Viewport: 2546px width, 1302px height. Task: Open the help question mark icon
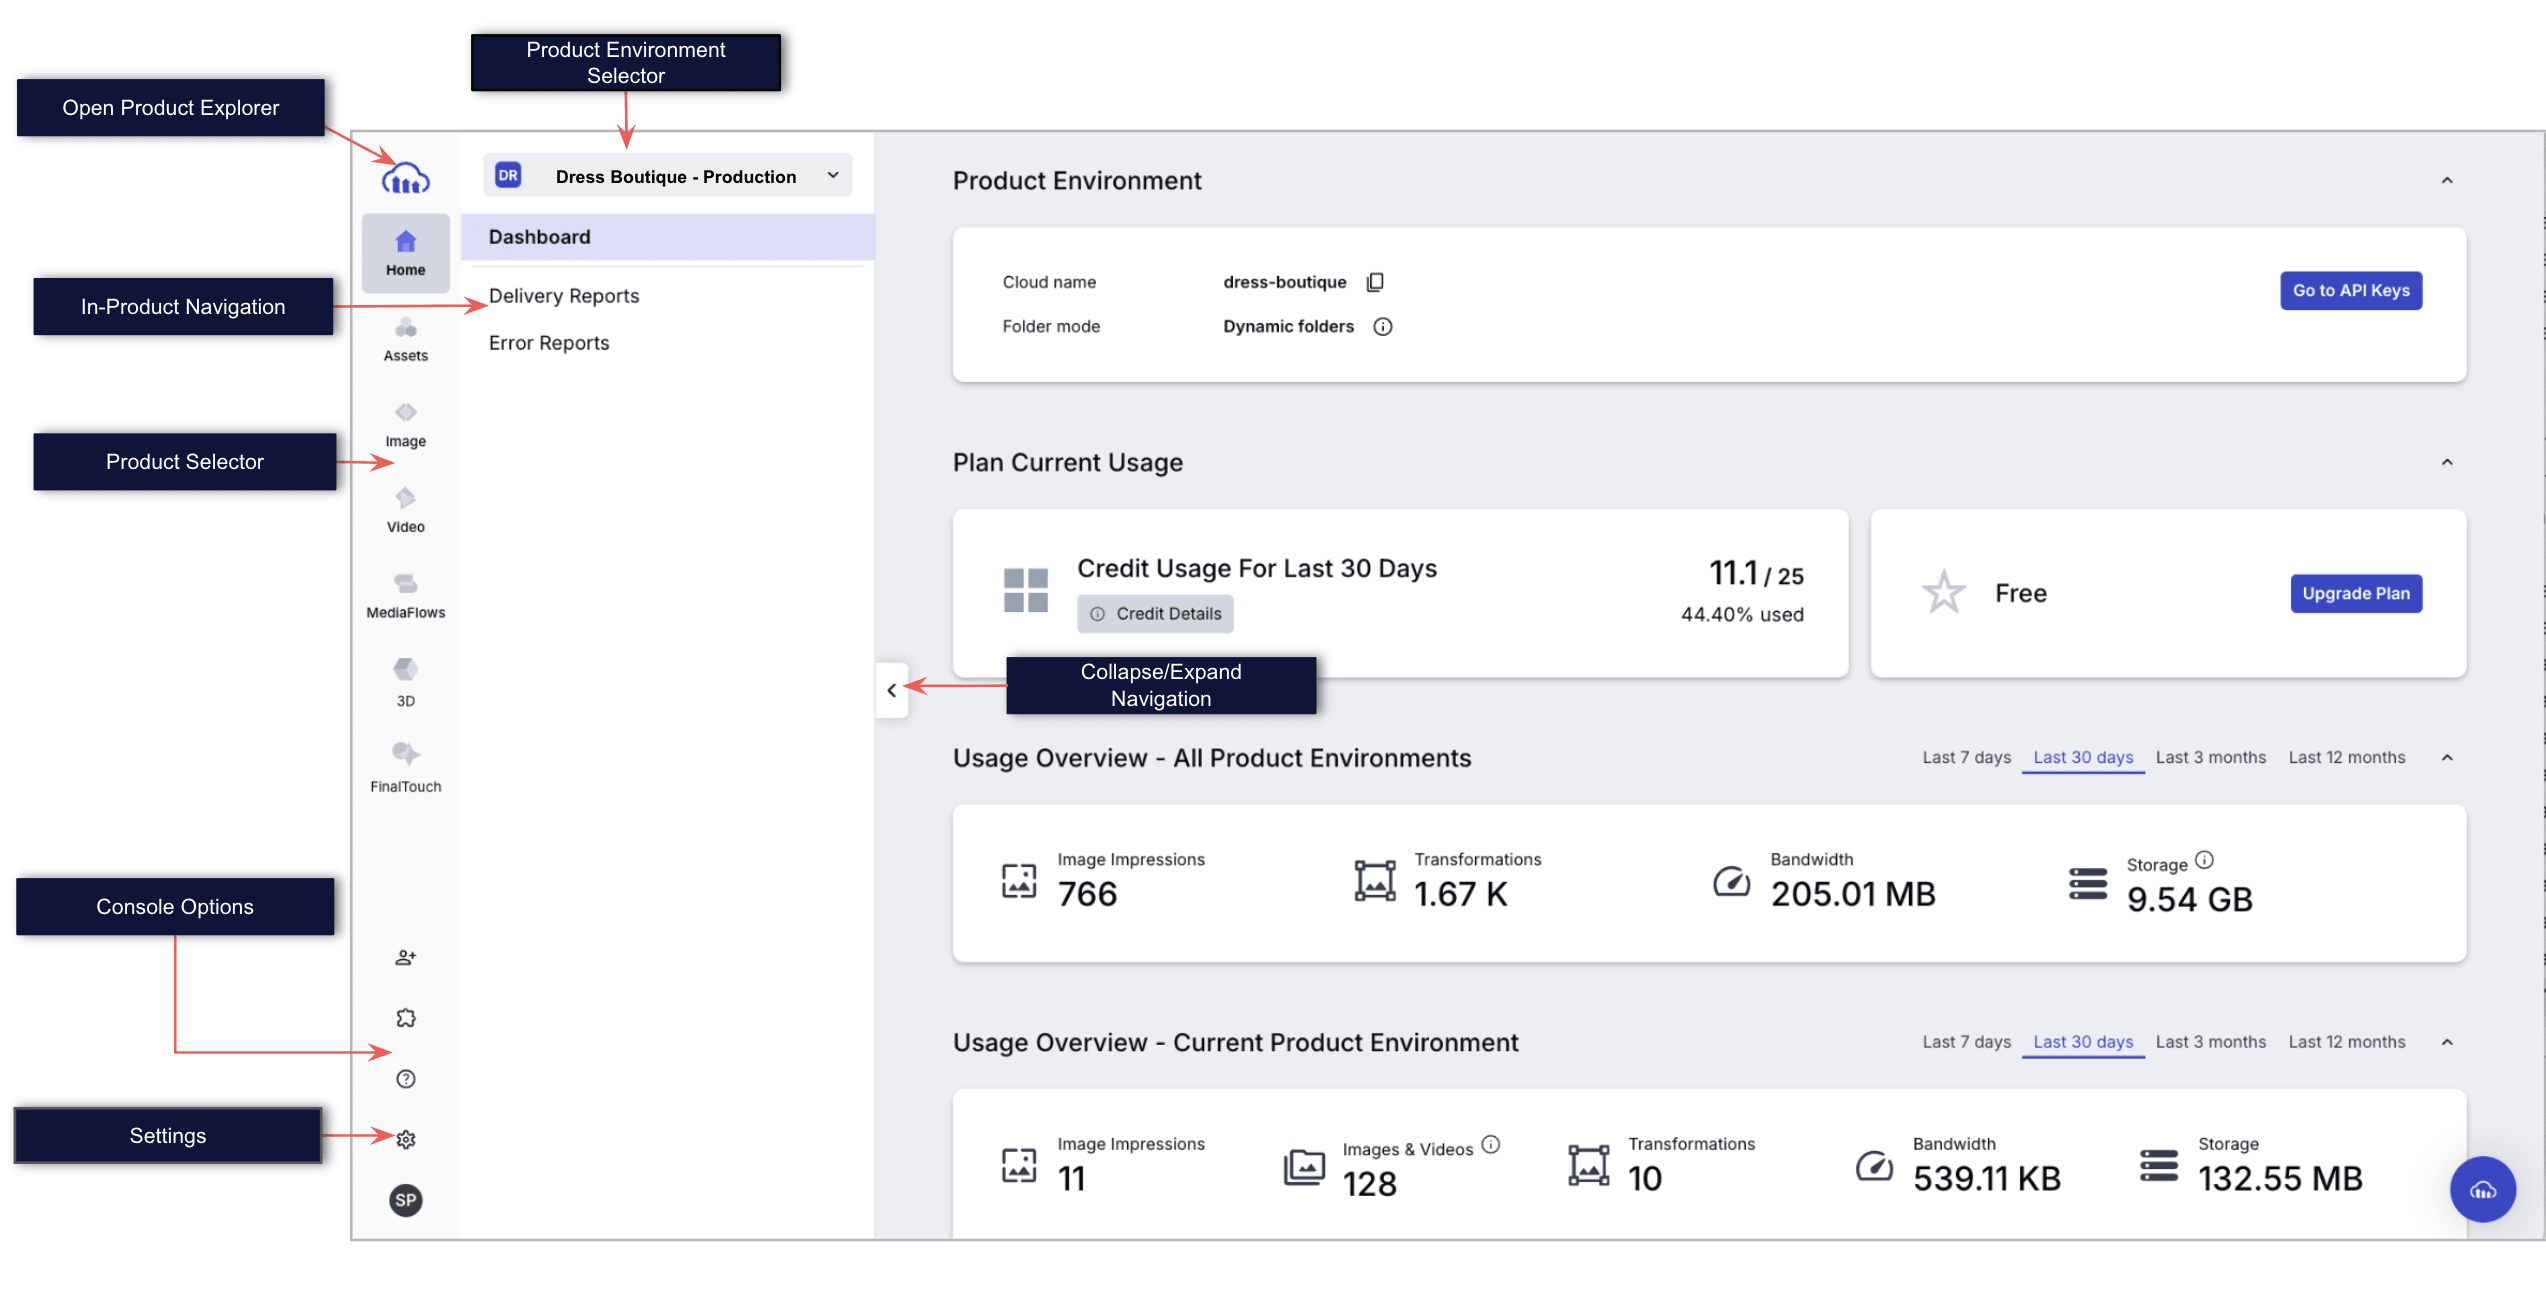(x=406, y=1078)
